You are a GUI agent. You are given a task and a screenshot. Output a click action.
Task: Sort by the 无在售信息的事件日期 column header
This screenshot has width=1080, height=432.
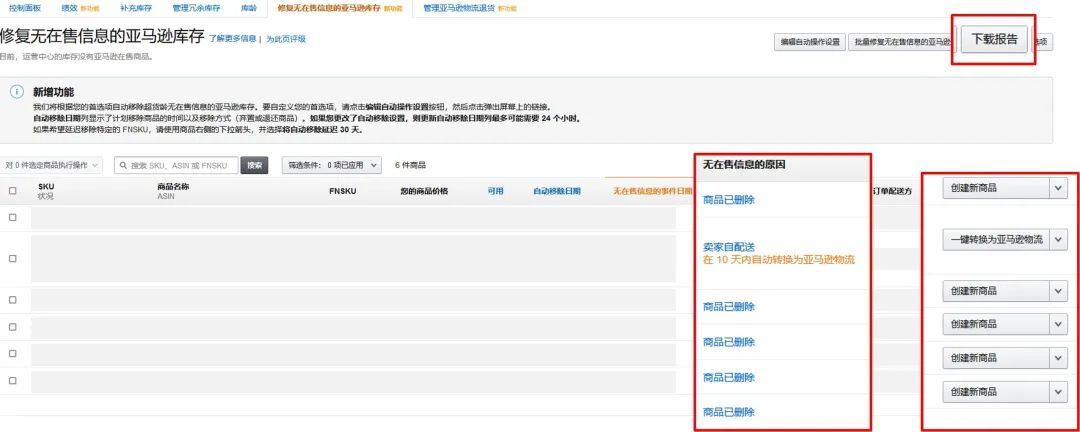coord(652,191)
